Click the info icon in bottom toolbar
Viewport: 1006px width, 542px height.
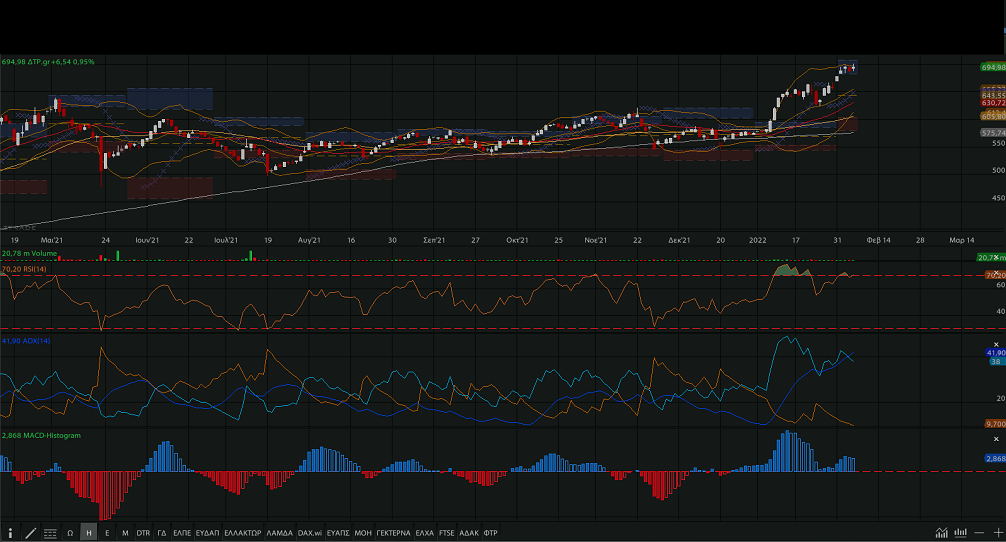10,533
